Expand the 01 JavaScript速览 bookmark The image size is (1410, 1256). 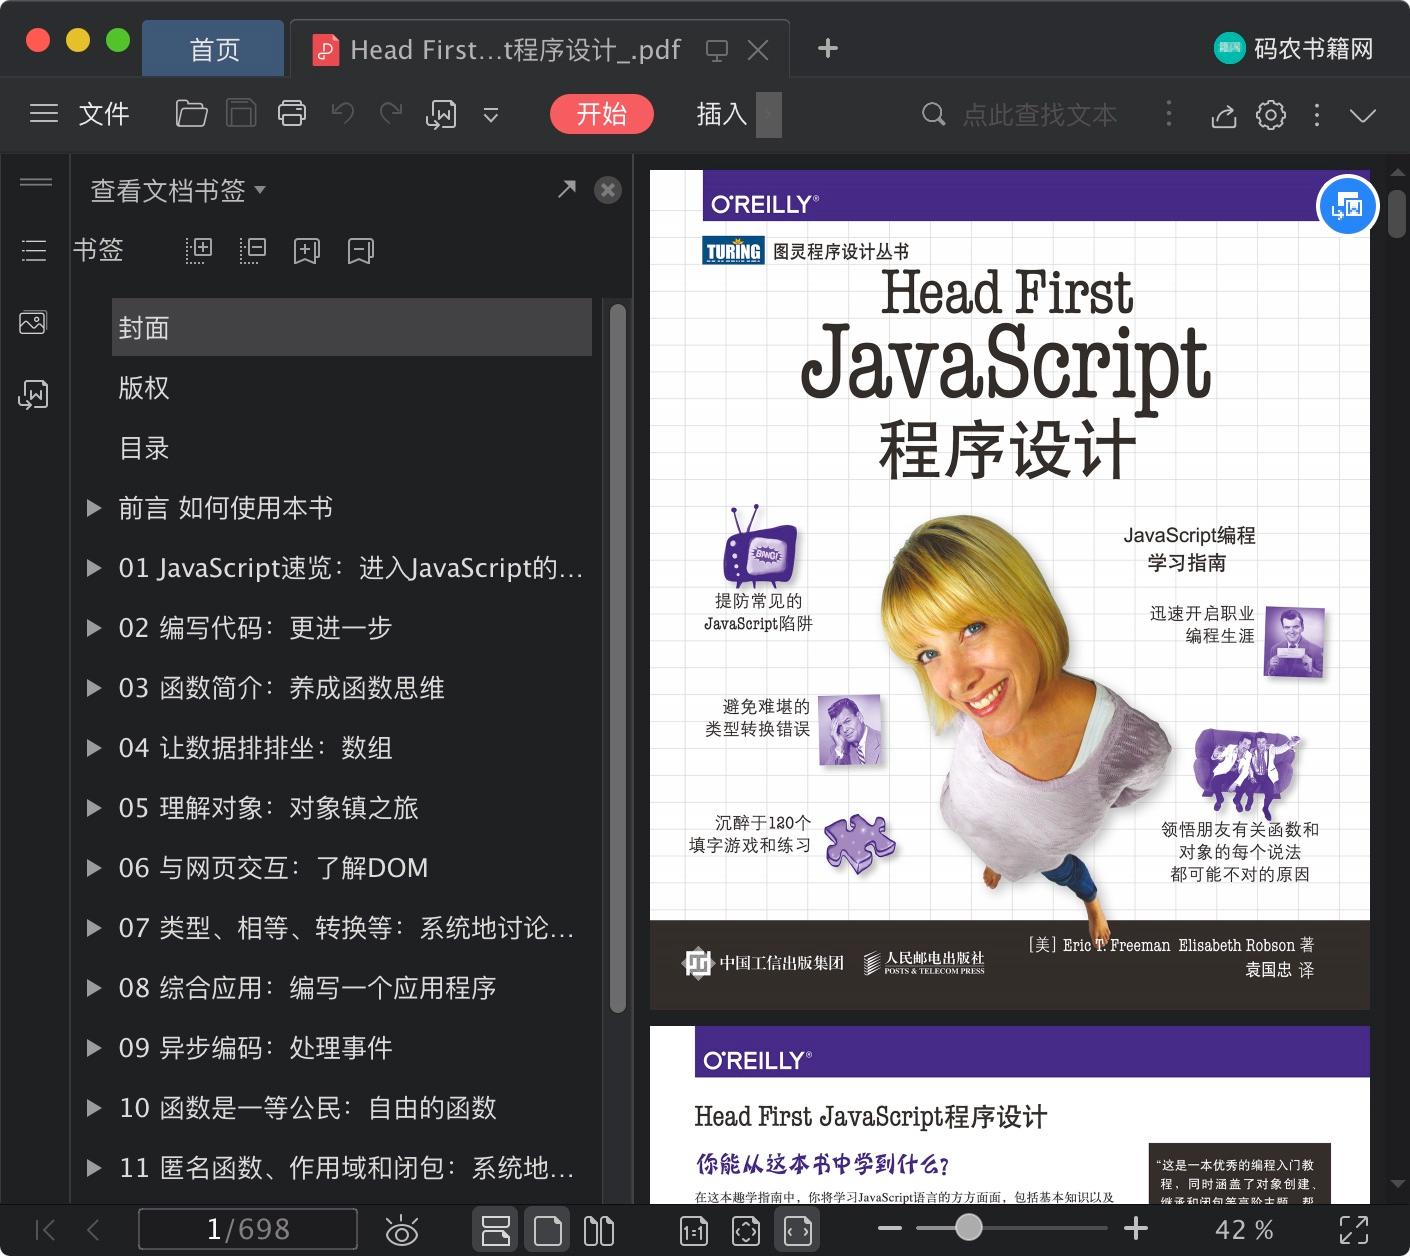point(94,568)
